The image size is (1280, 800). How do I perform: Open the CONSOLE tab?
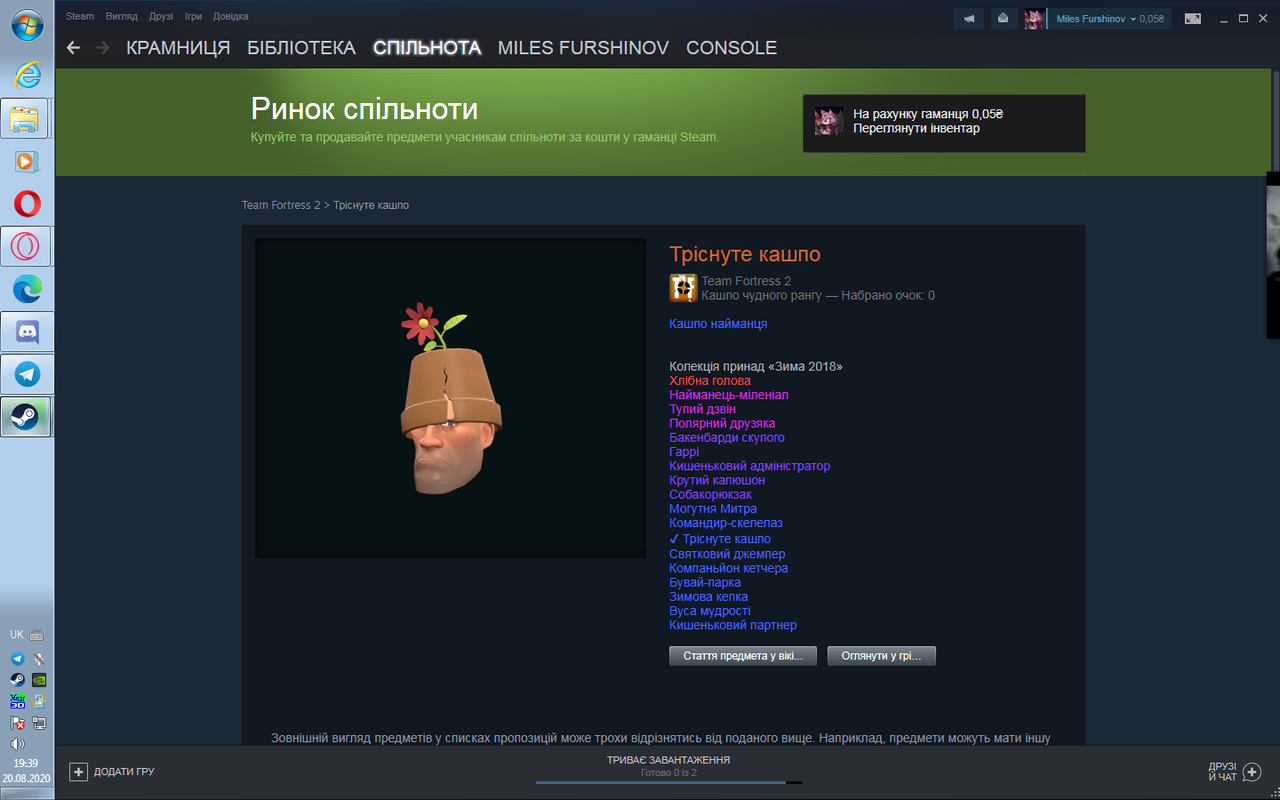point(731,48)
